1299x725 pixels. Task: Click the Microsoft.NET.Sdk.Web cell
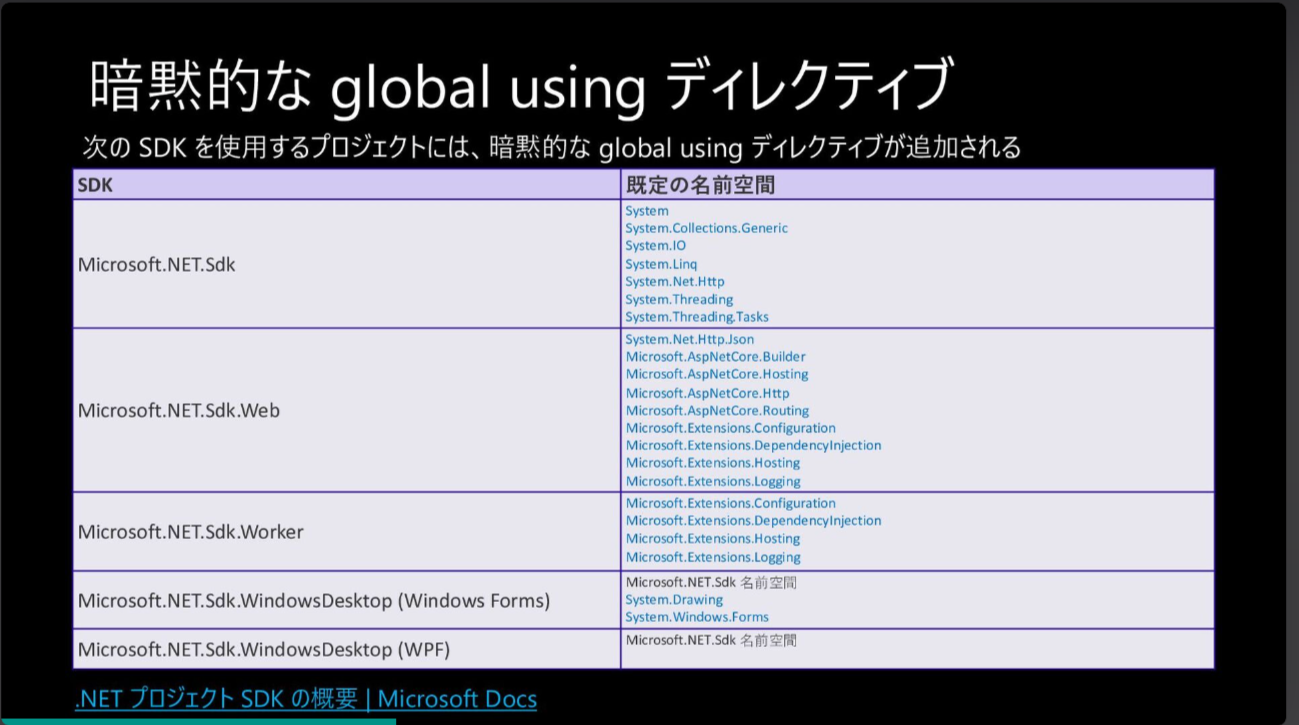346,410
